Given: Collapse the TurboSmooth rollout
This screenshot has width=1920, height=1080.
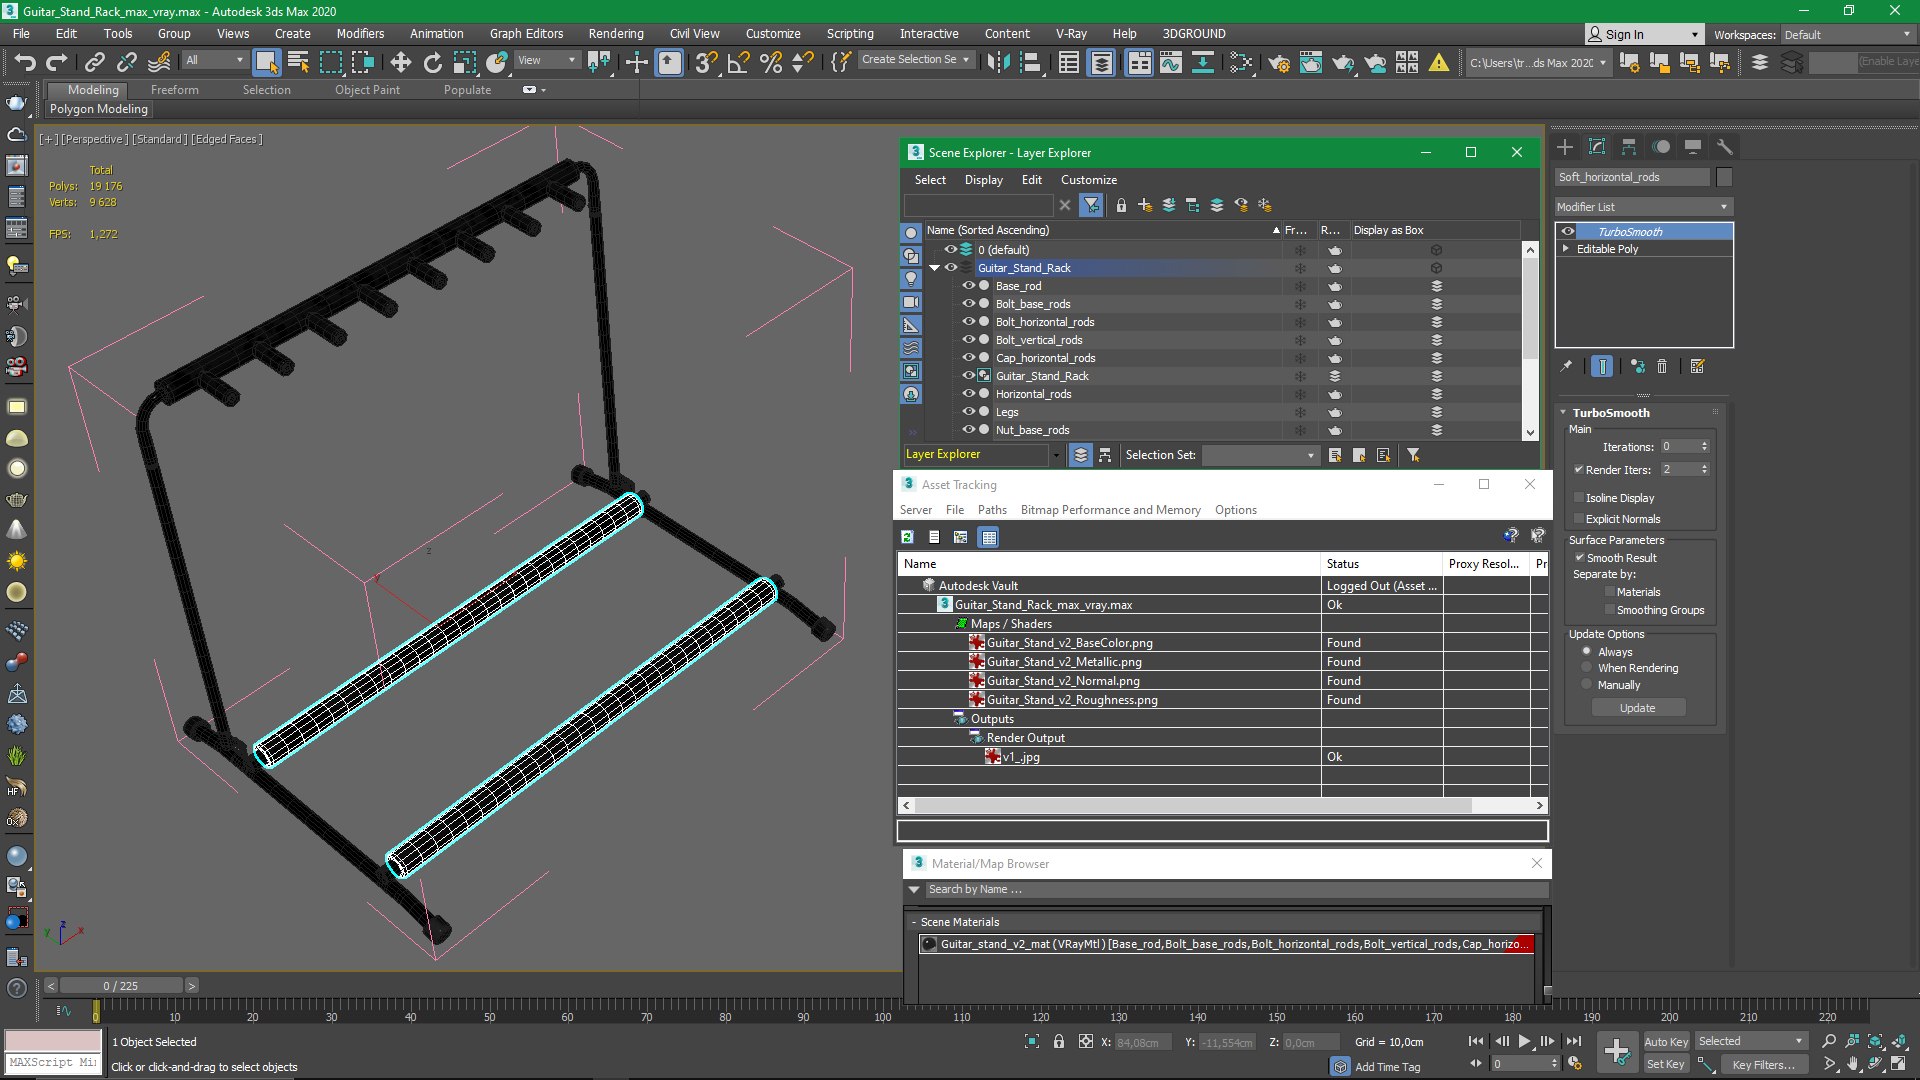Looking at the screenshot, I should [x=1564, y=413].
